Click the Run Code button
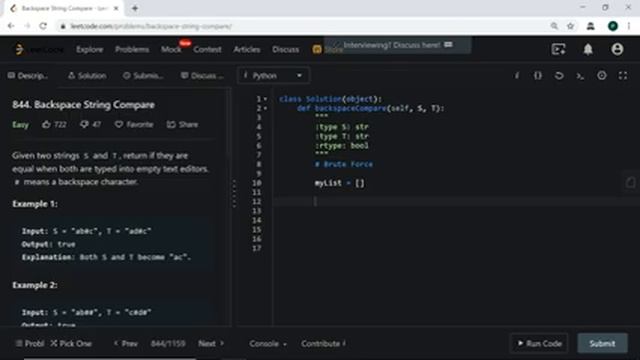Image resolution: width=640 pixels, height=360 pixels. [539, 343]
